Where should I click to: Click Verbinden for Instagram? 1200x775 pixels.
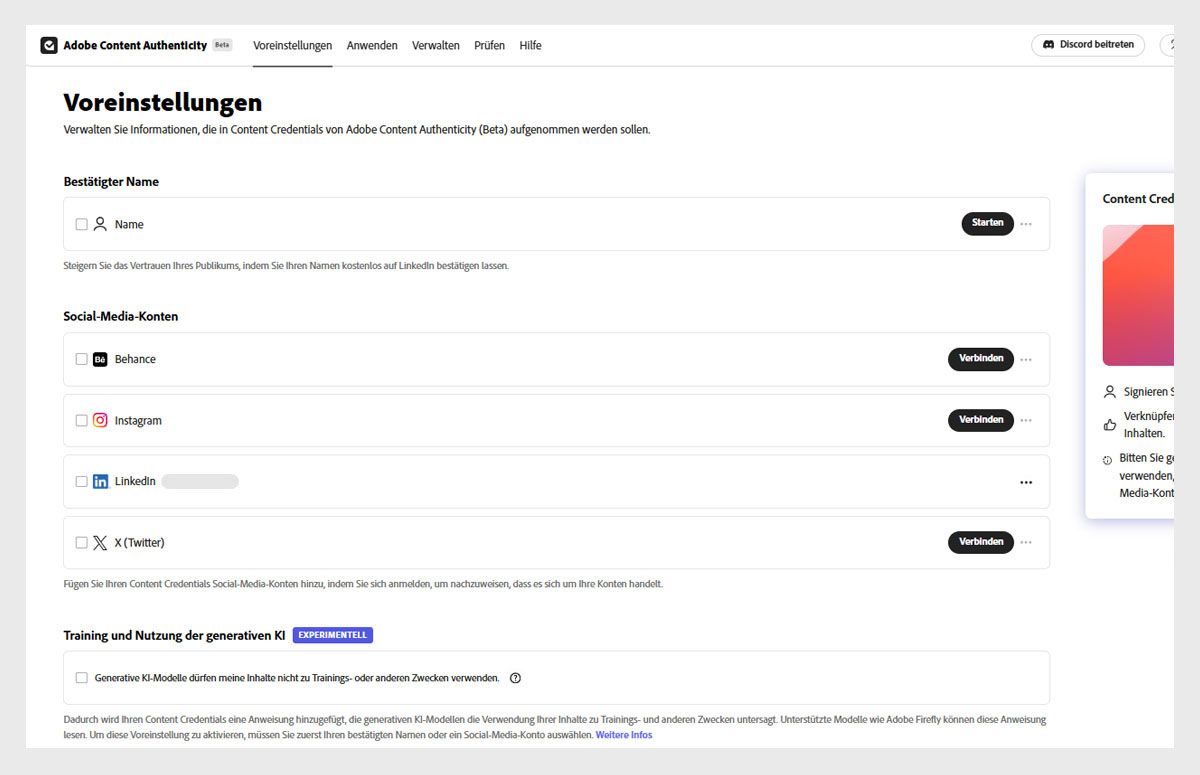click(981, 420)
